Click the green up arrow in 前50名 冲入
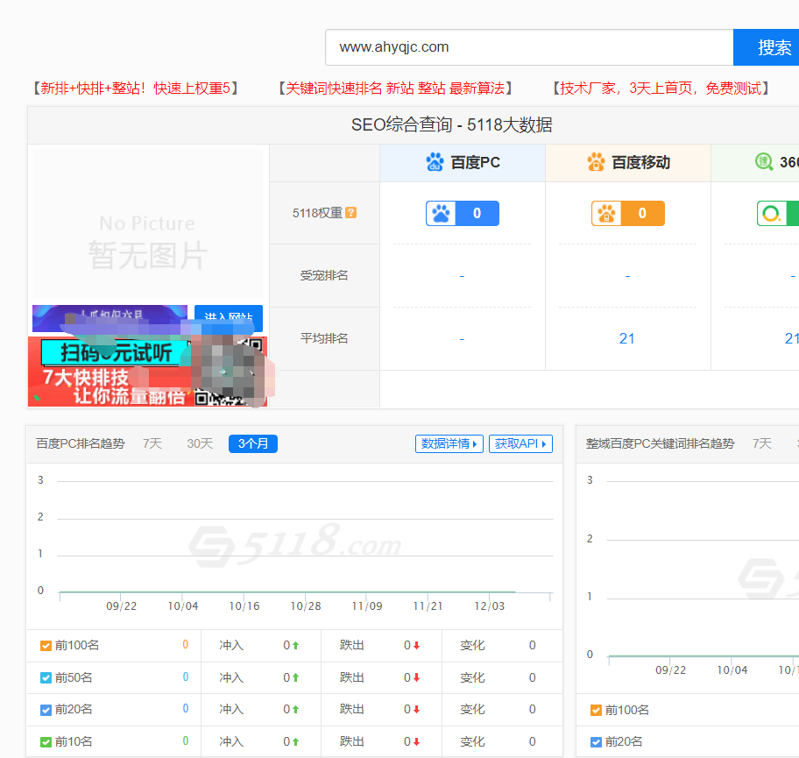The image size is (799, 758). coord(296,678)
